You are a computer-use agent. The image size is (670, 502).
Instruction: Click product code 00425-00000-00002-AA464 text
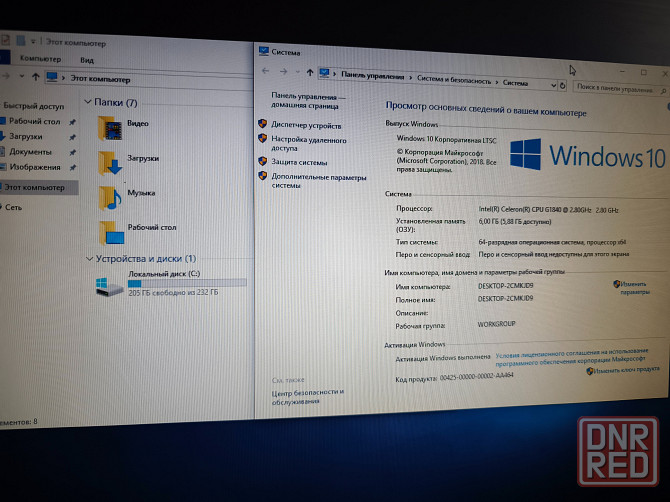pos(476,376)
